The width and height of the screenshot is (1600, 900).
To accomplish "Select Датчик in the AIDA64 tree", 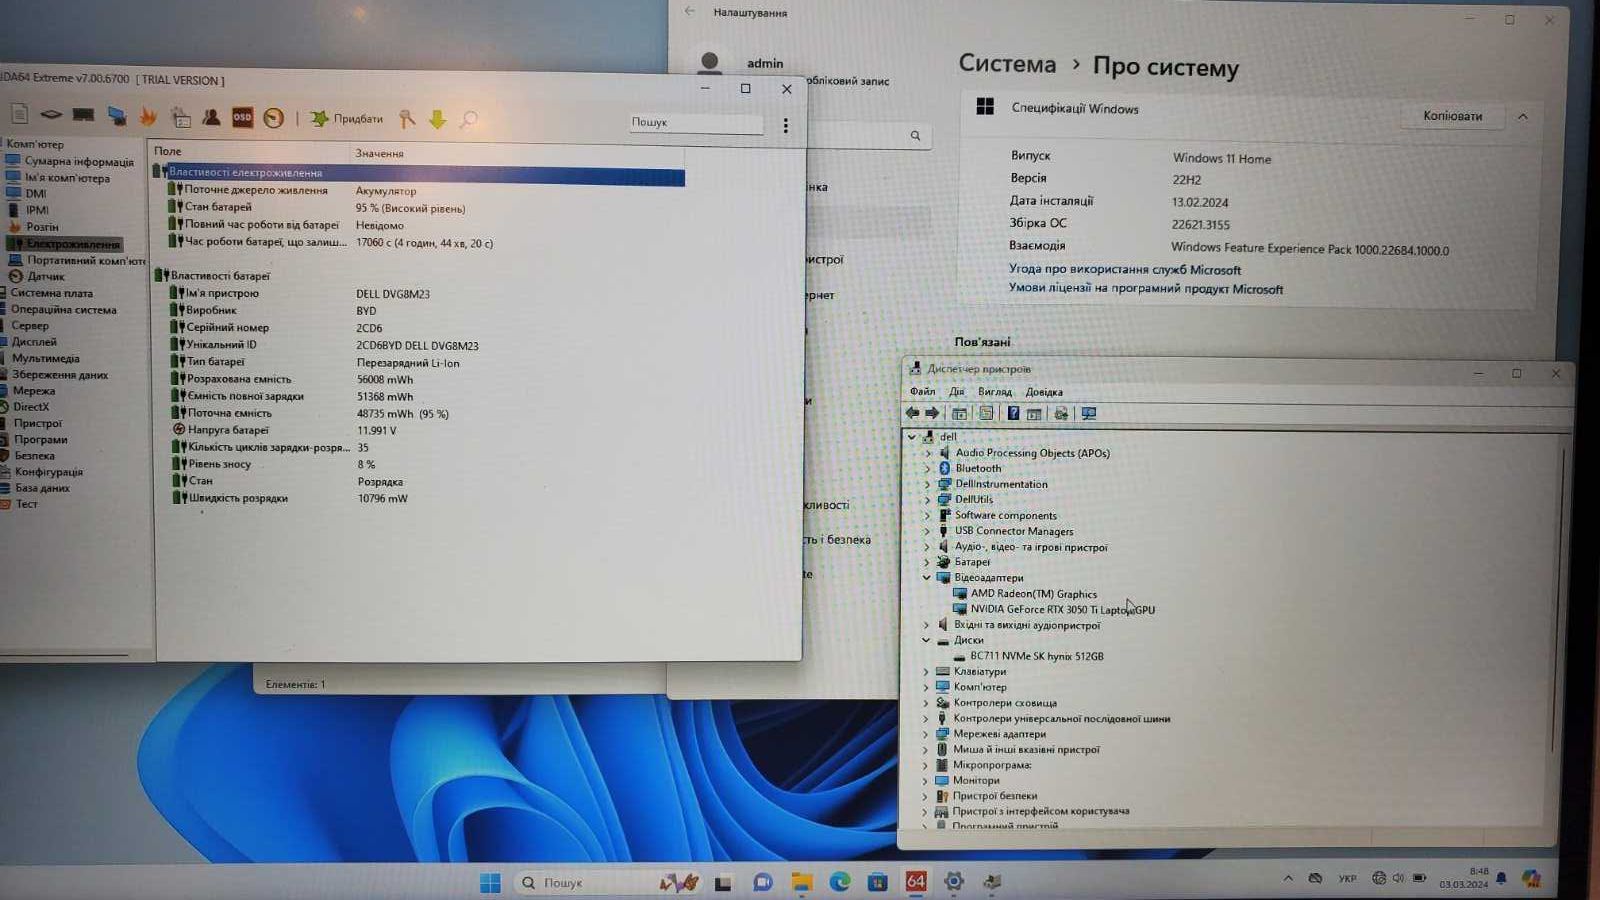I will 45,277.
